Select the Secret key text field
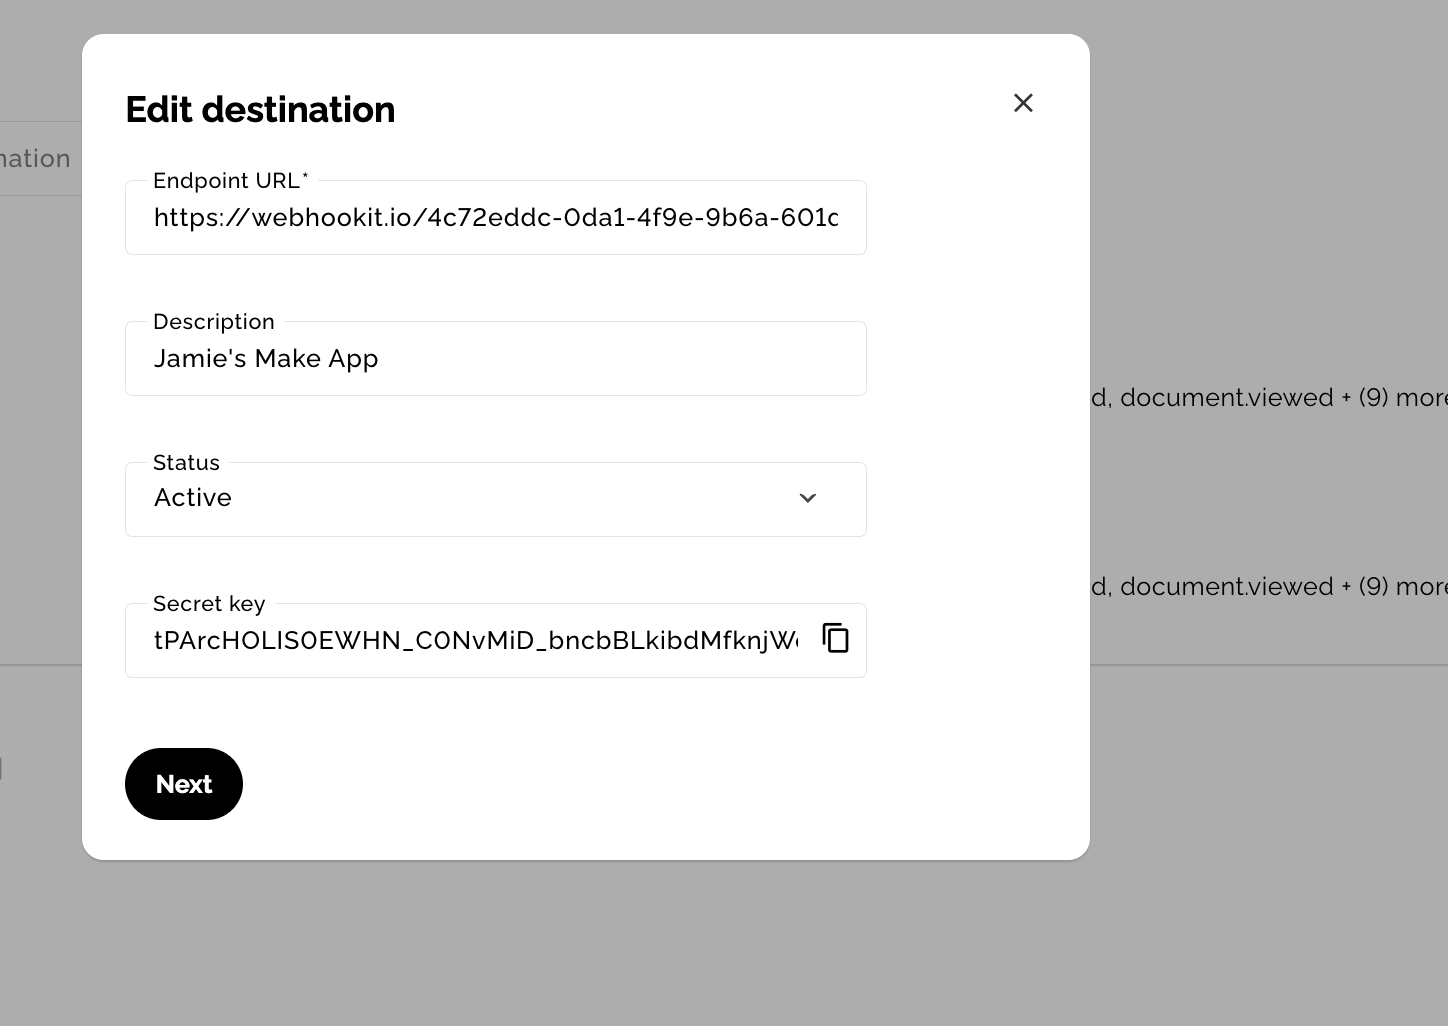 [475, 641]
